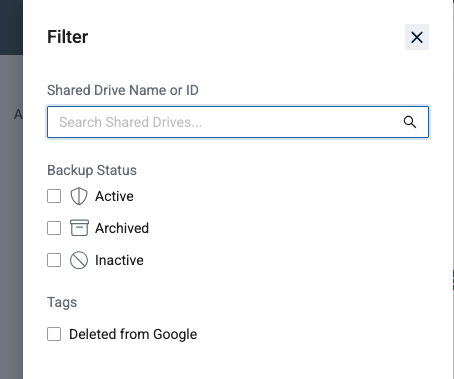Check the Inactive backup status checkbox
The width and height of the screenshot is (454, 379).
coord(54,260)
